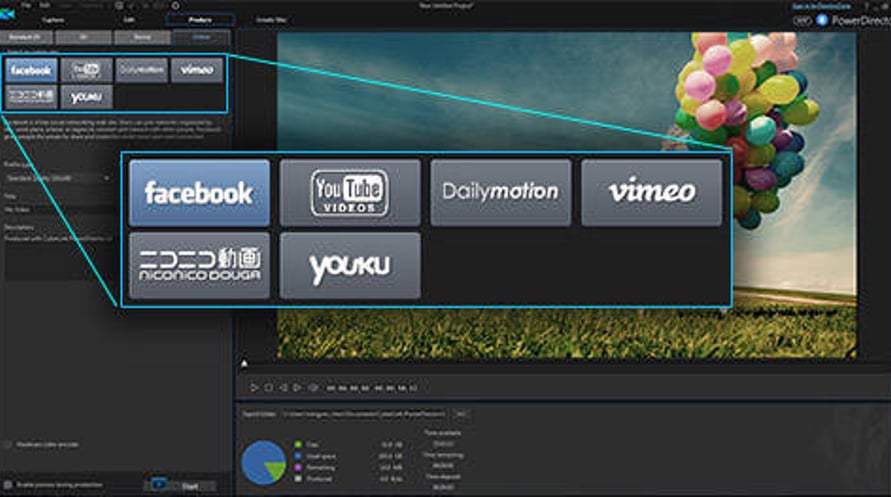
Task: Click the sign in to DirectorZone link
Action: pyautogui.click(x=822, y=6)
